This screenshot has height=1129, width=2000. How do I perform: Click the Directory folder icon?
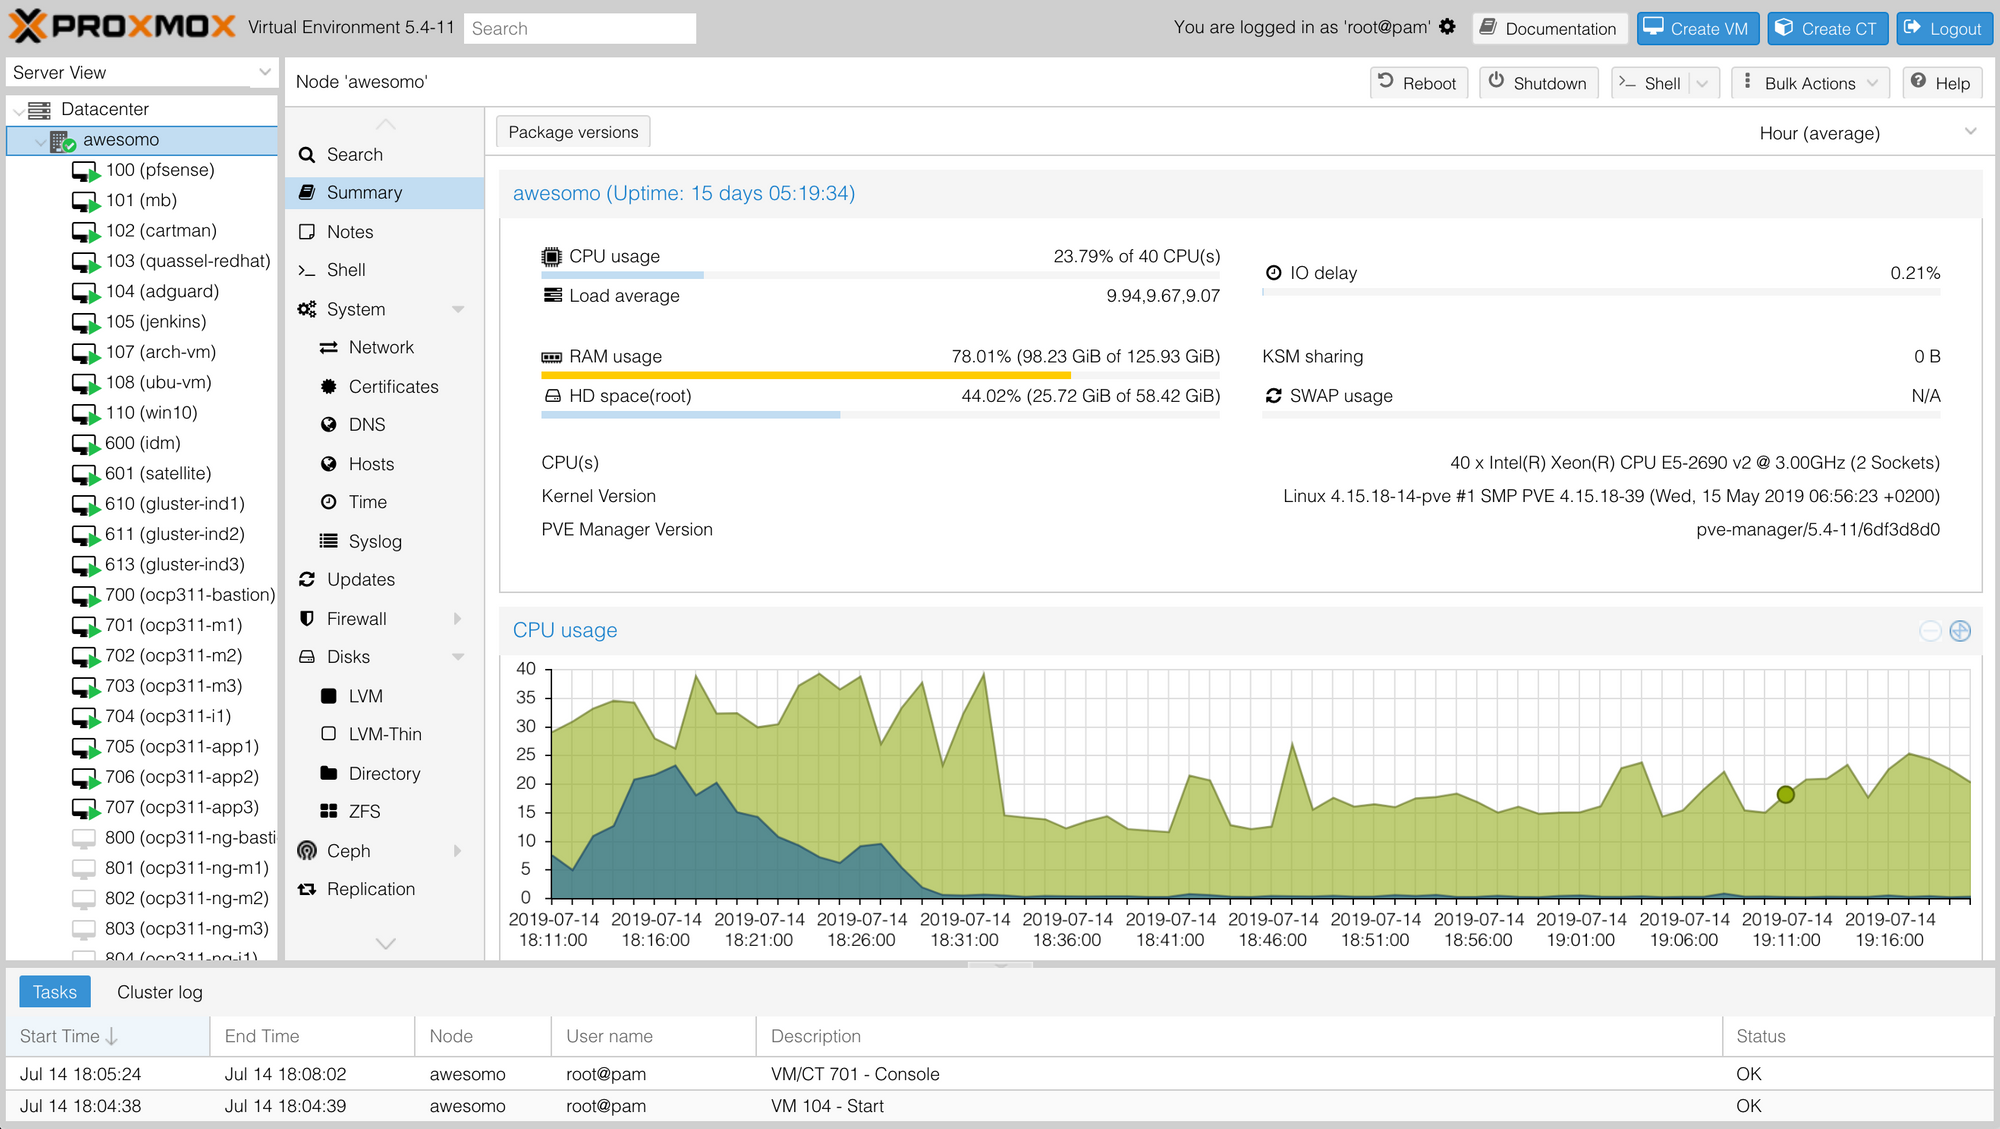328,773
